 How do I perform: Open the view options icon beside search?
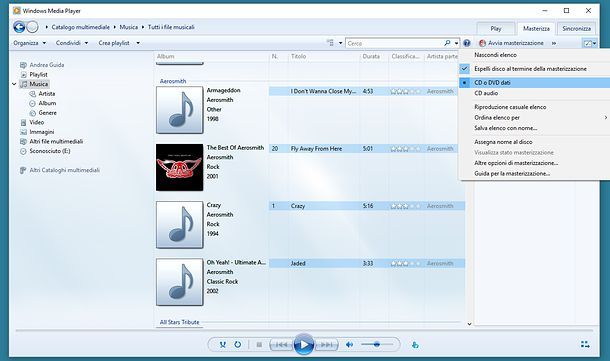330,43
